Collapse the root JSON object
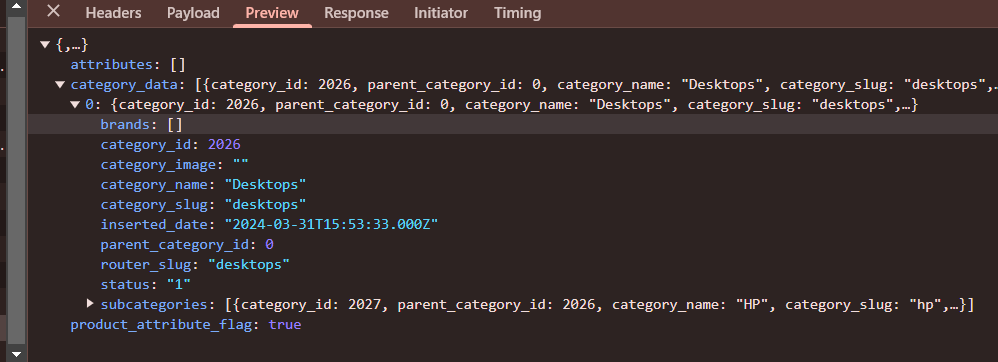Viewport: 998px width, 362px height. click(x=45, y=45)
